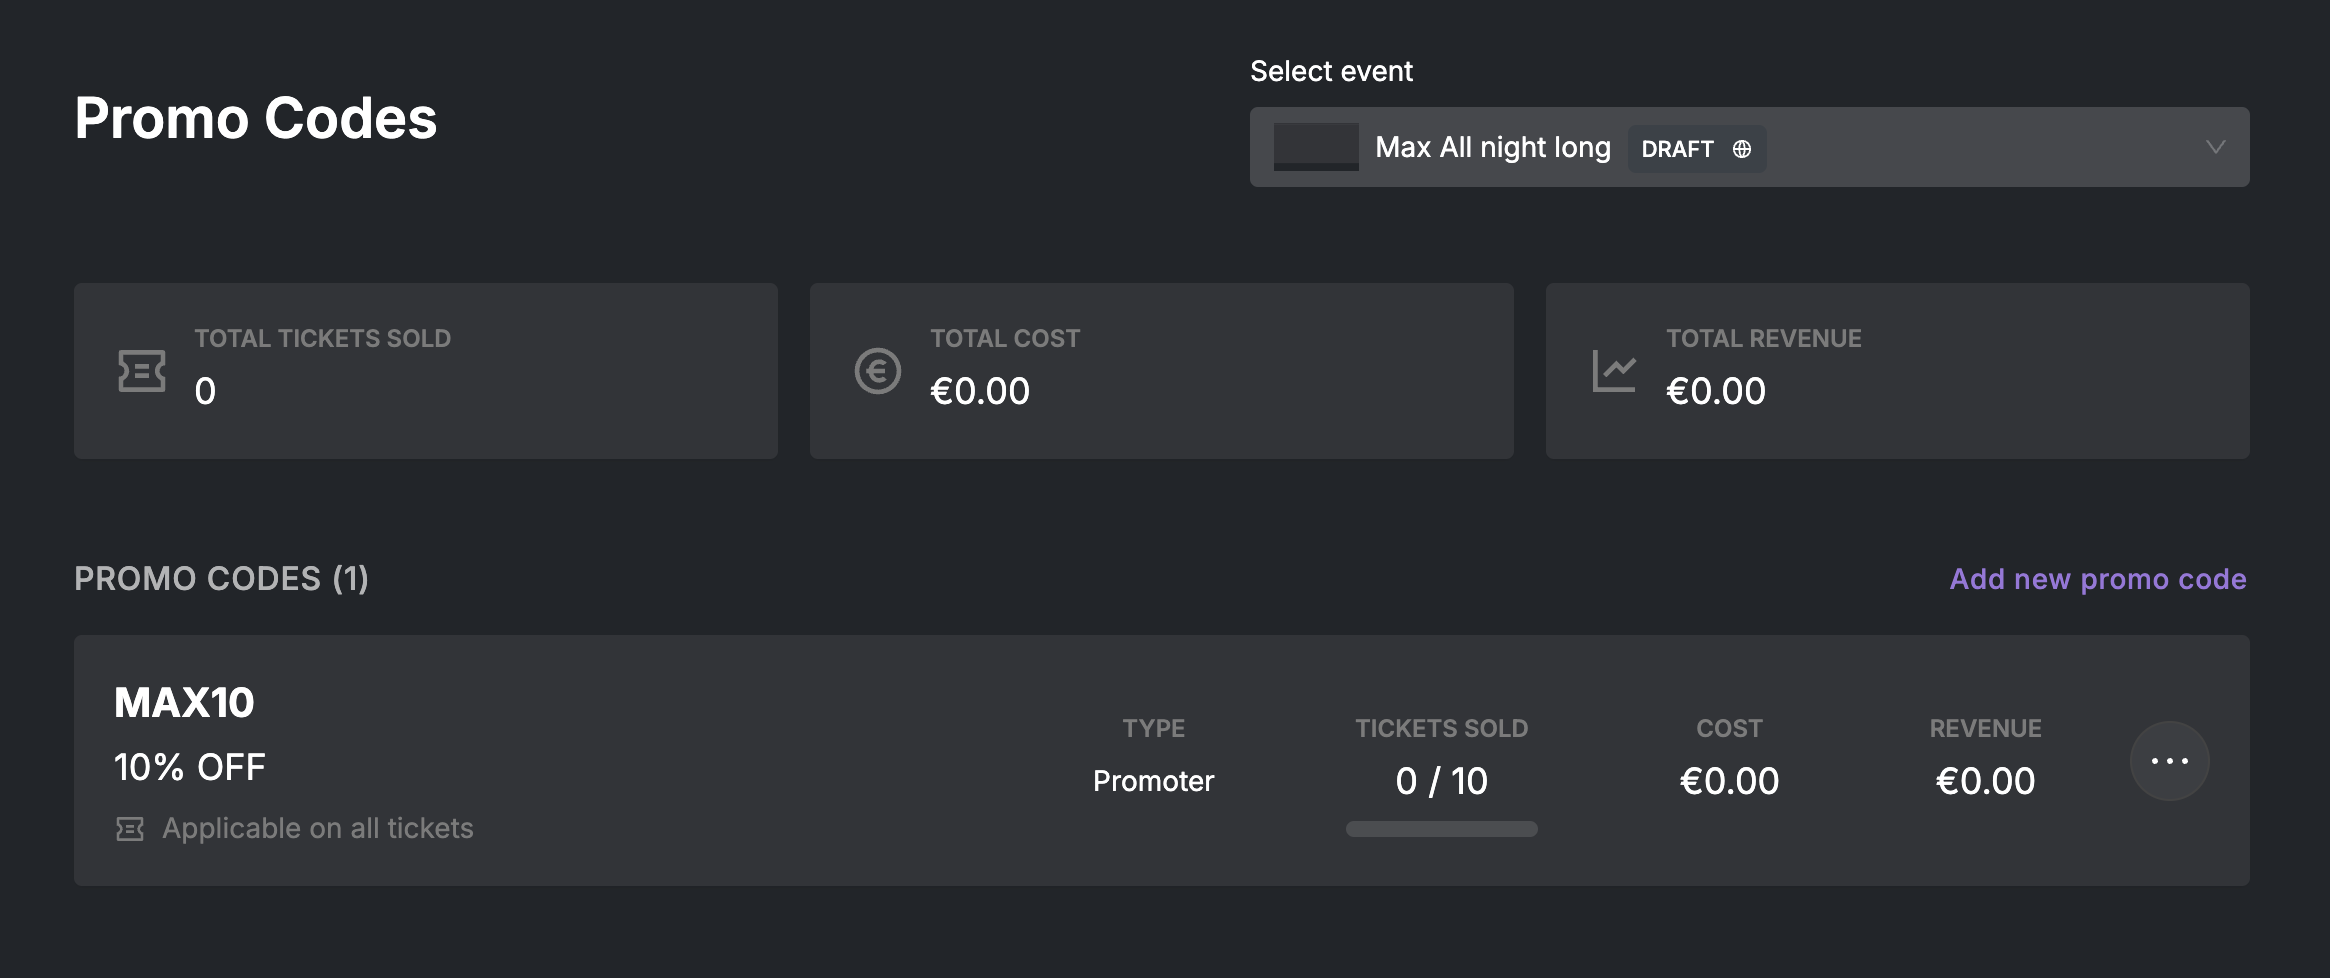Click the Promo Codes (1) section heading
Image resolution: width=2330 pixels, height=978 pixels.
[x=221, y=579]
